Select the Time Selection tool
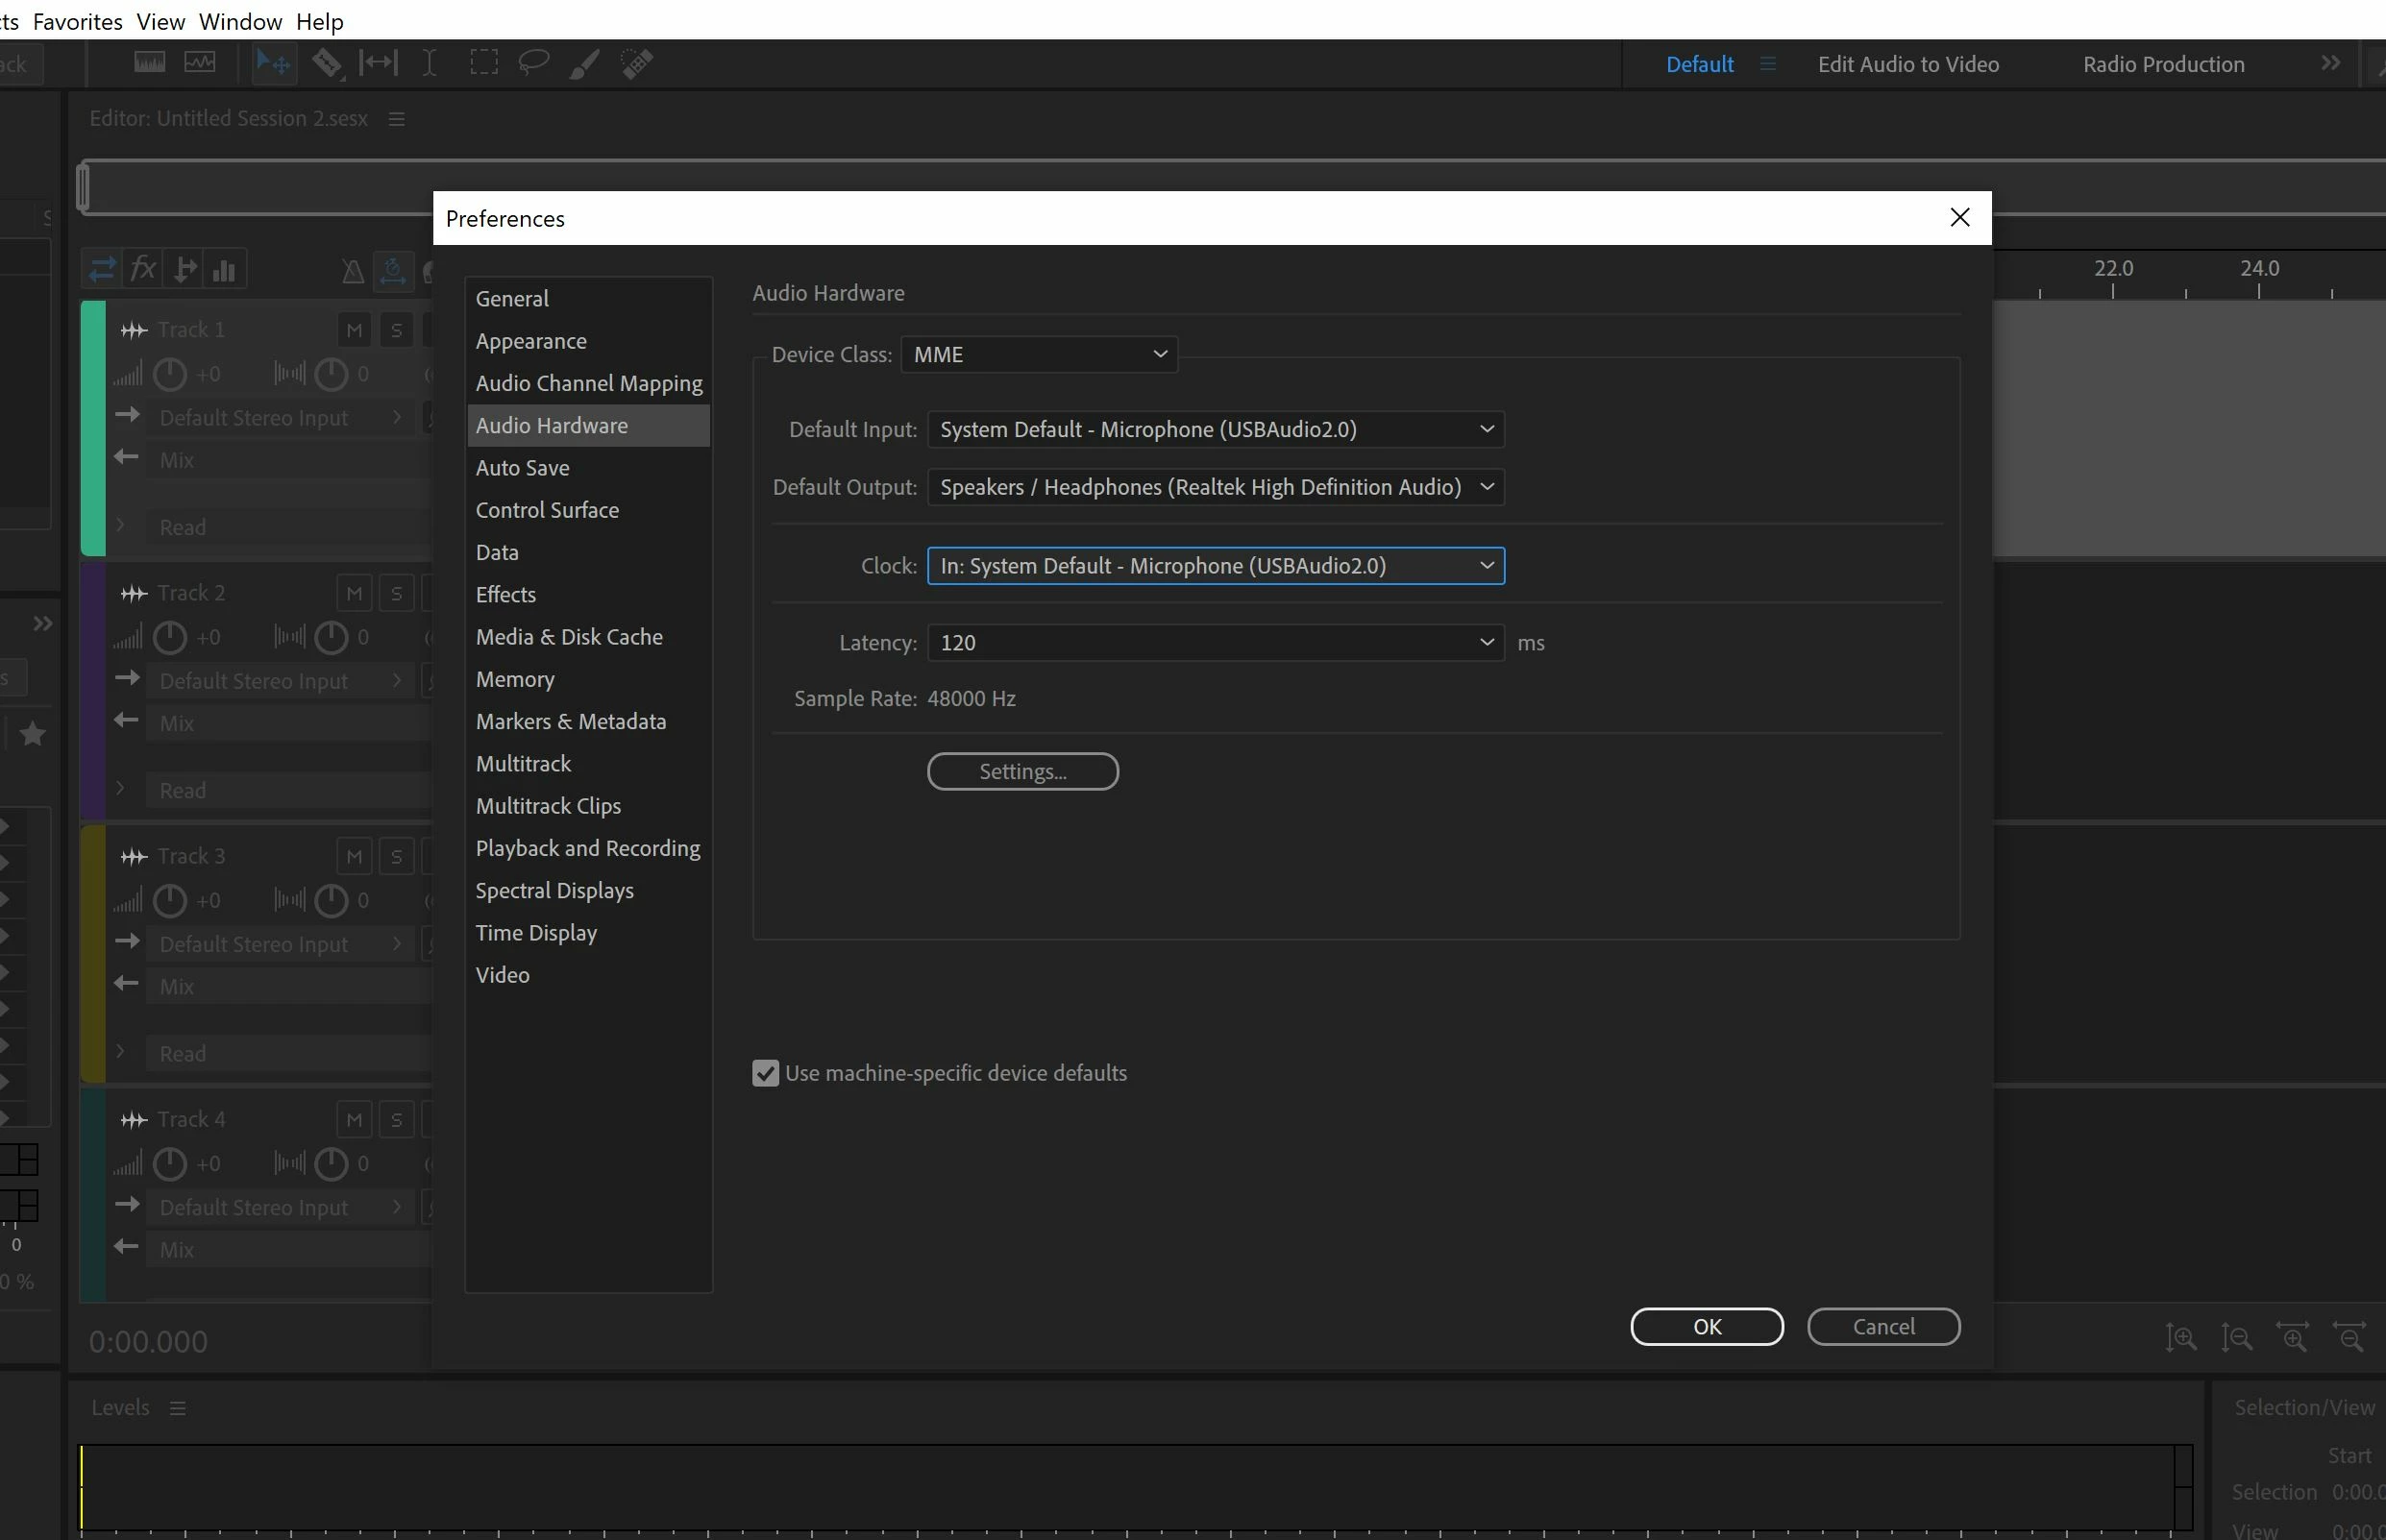The image size is (2386, 1540). pyautogui.click(x=429, y=64)
